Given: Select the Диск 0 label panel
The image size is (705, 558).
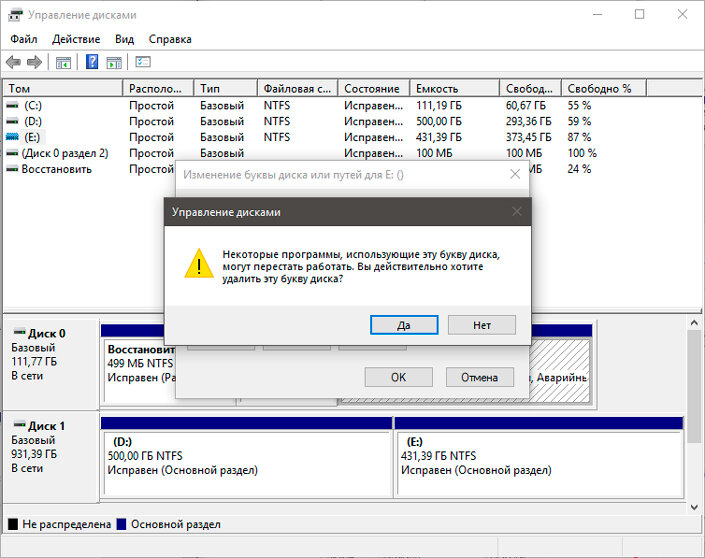Looking at the screenshot, I should click(51, 364).
